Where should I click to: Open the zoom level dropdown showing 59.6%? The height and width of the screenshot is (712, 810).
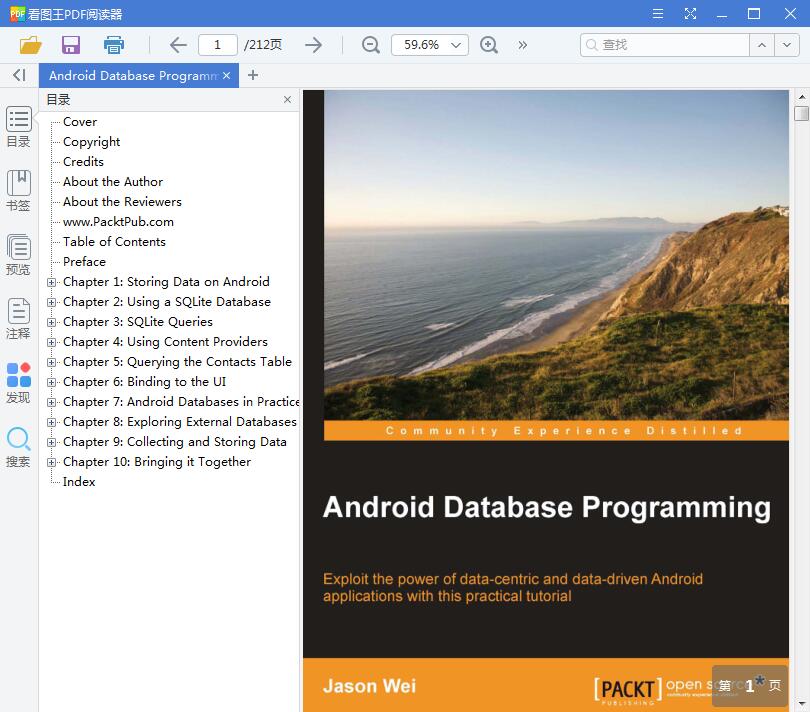click(430, 45)
